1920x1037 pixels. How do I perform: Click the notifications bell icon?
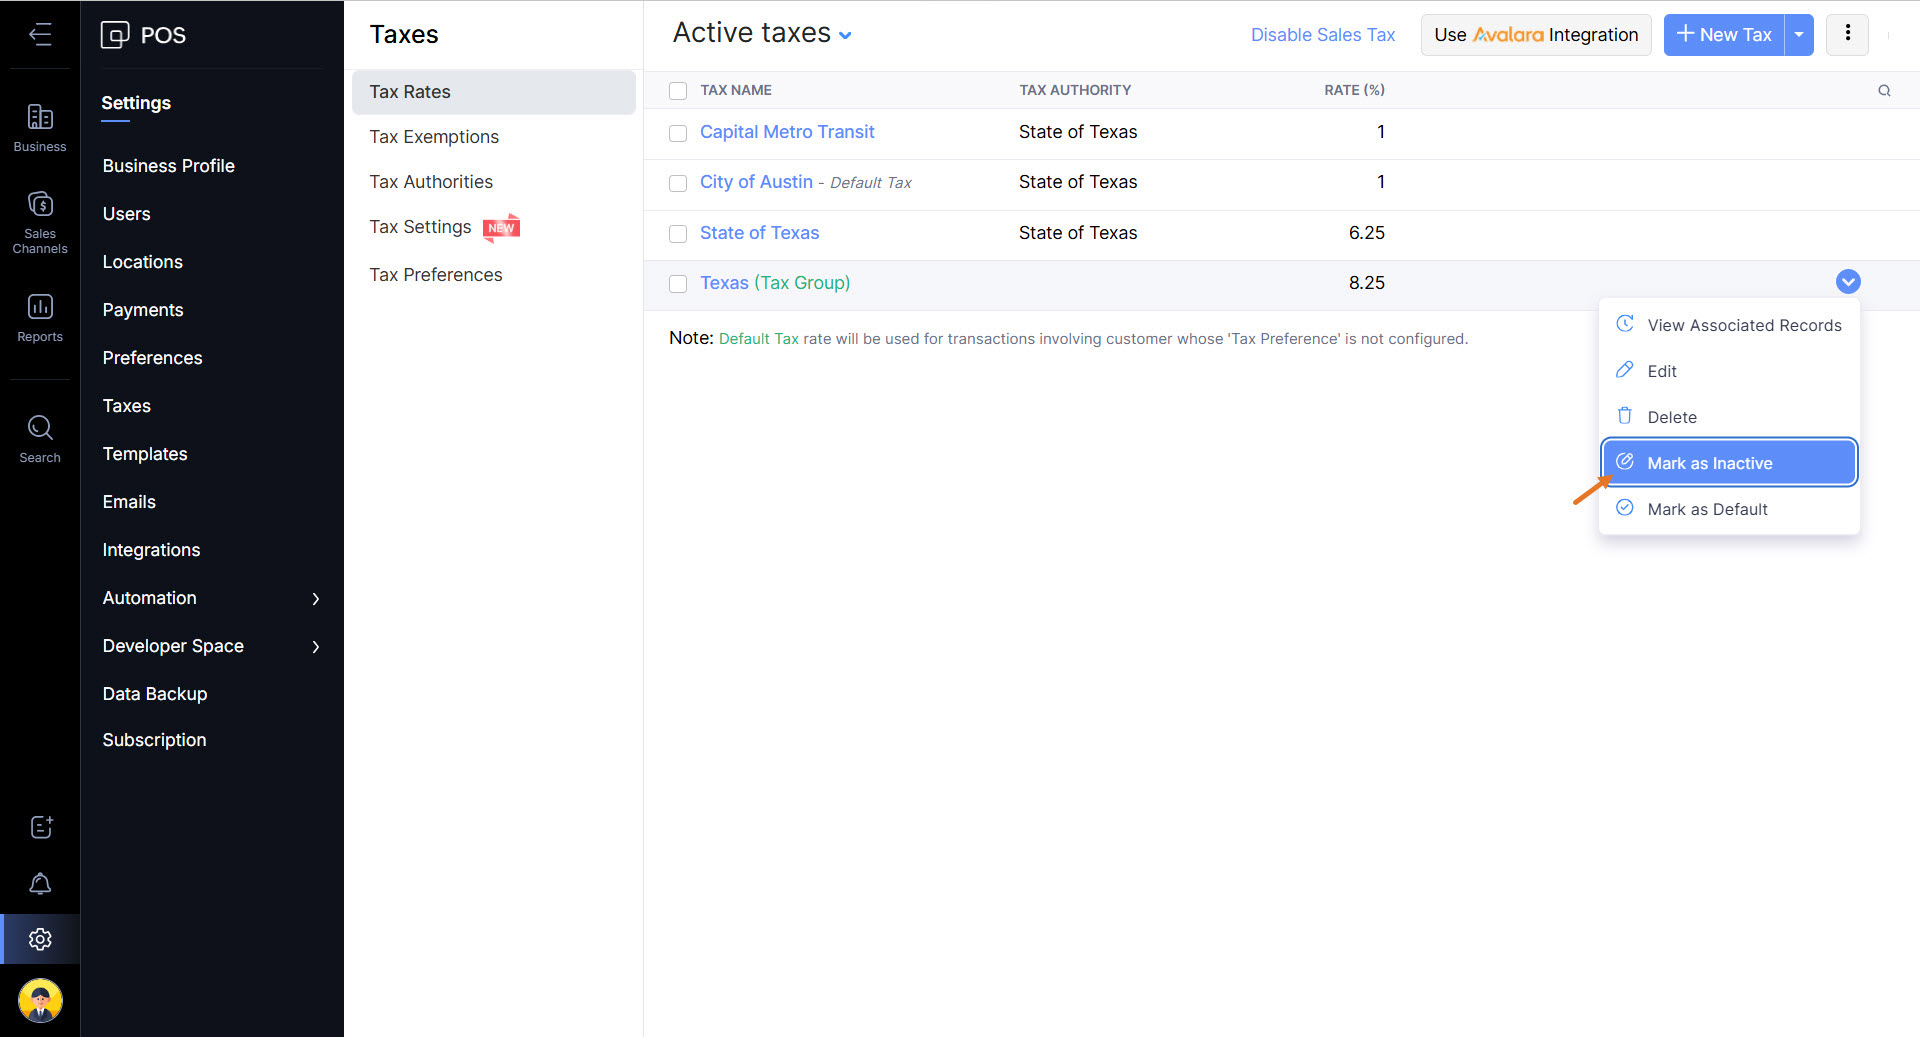pos(40,884)
